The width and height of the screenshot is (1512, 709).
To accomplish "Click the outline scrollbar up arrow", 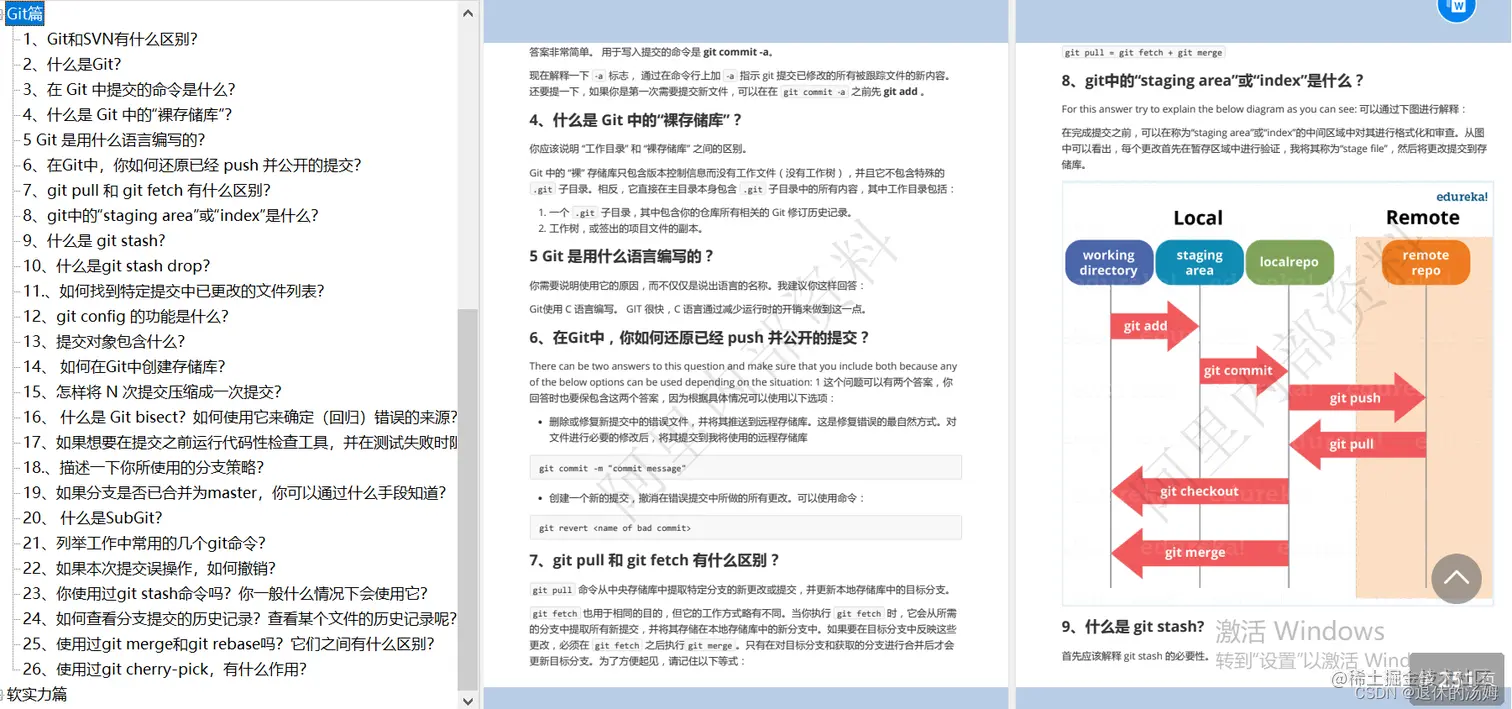I will 468,13.
